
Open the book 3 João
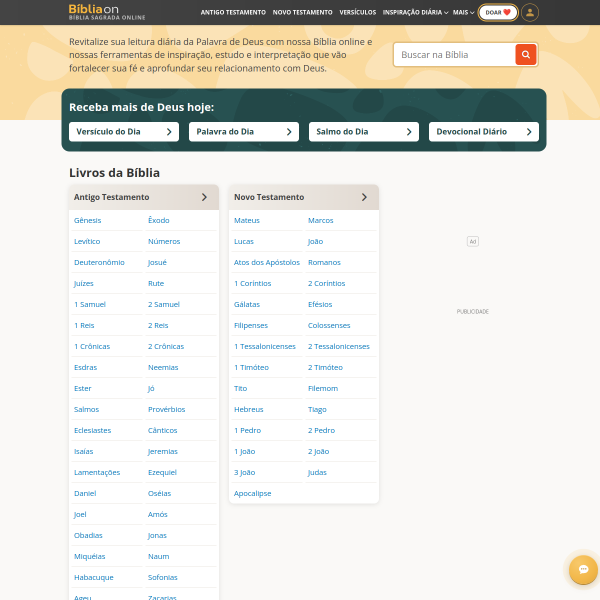[x=245, y=473]
